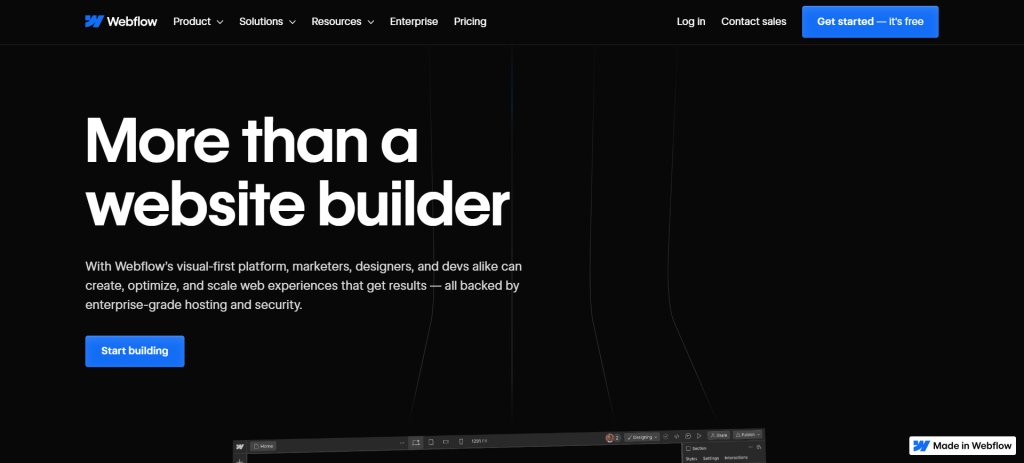Viewport: 1024px width, 463px height.
Task: Go to the Enterprise page
Action: click(x=414, y=22)
